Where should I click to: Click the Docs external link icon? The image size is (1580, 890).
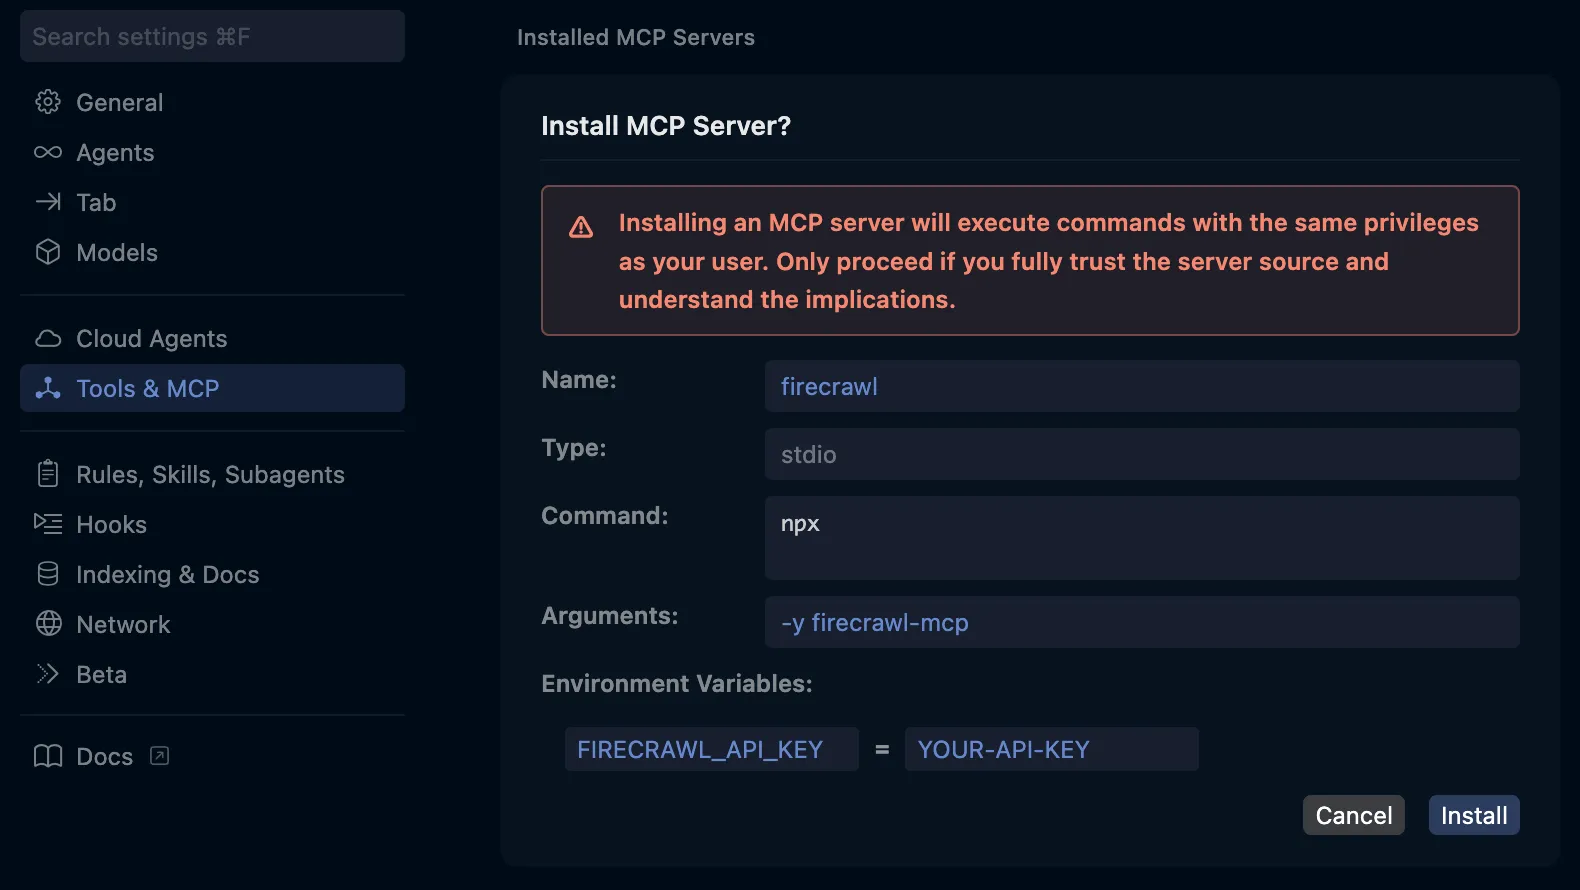pyautogui.click(x=159, y=756)
